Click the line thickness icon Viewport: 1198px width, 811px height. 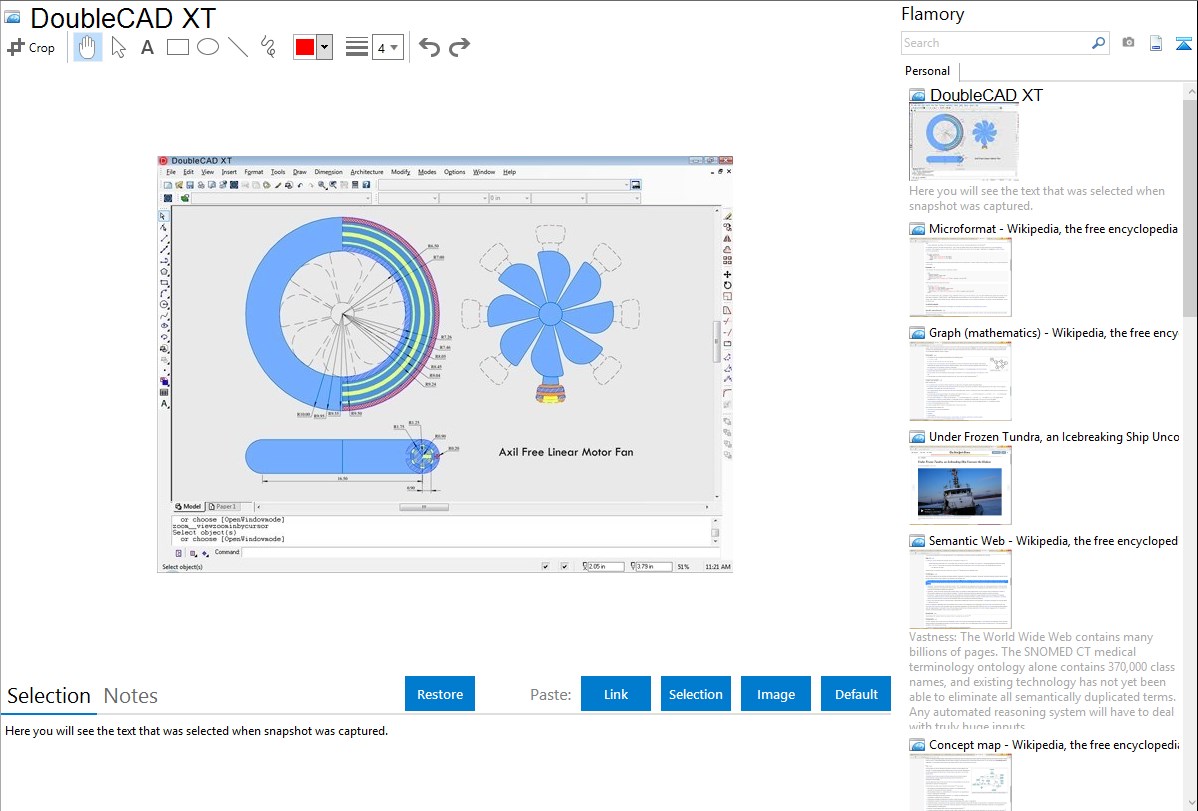[357, 47]
